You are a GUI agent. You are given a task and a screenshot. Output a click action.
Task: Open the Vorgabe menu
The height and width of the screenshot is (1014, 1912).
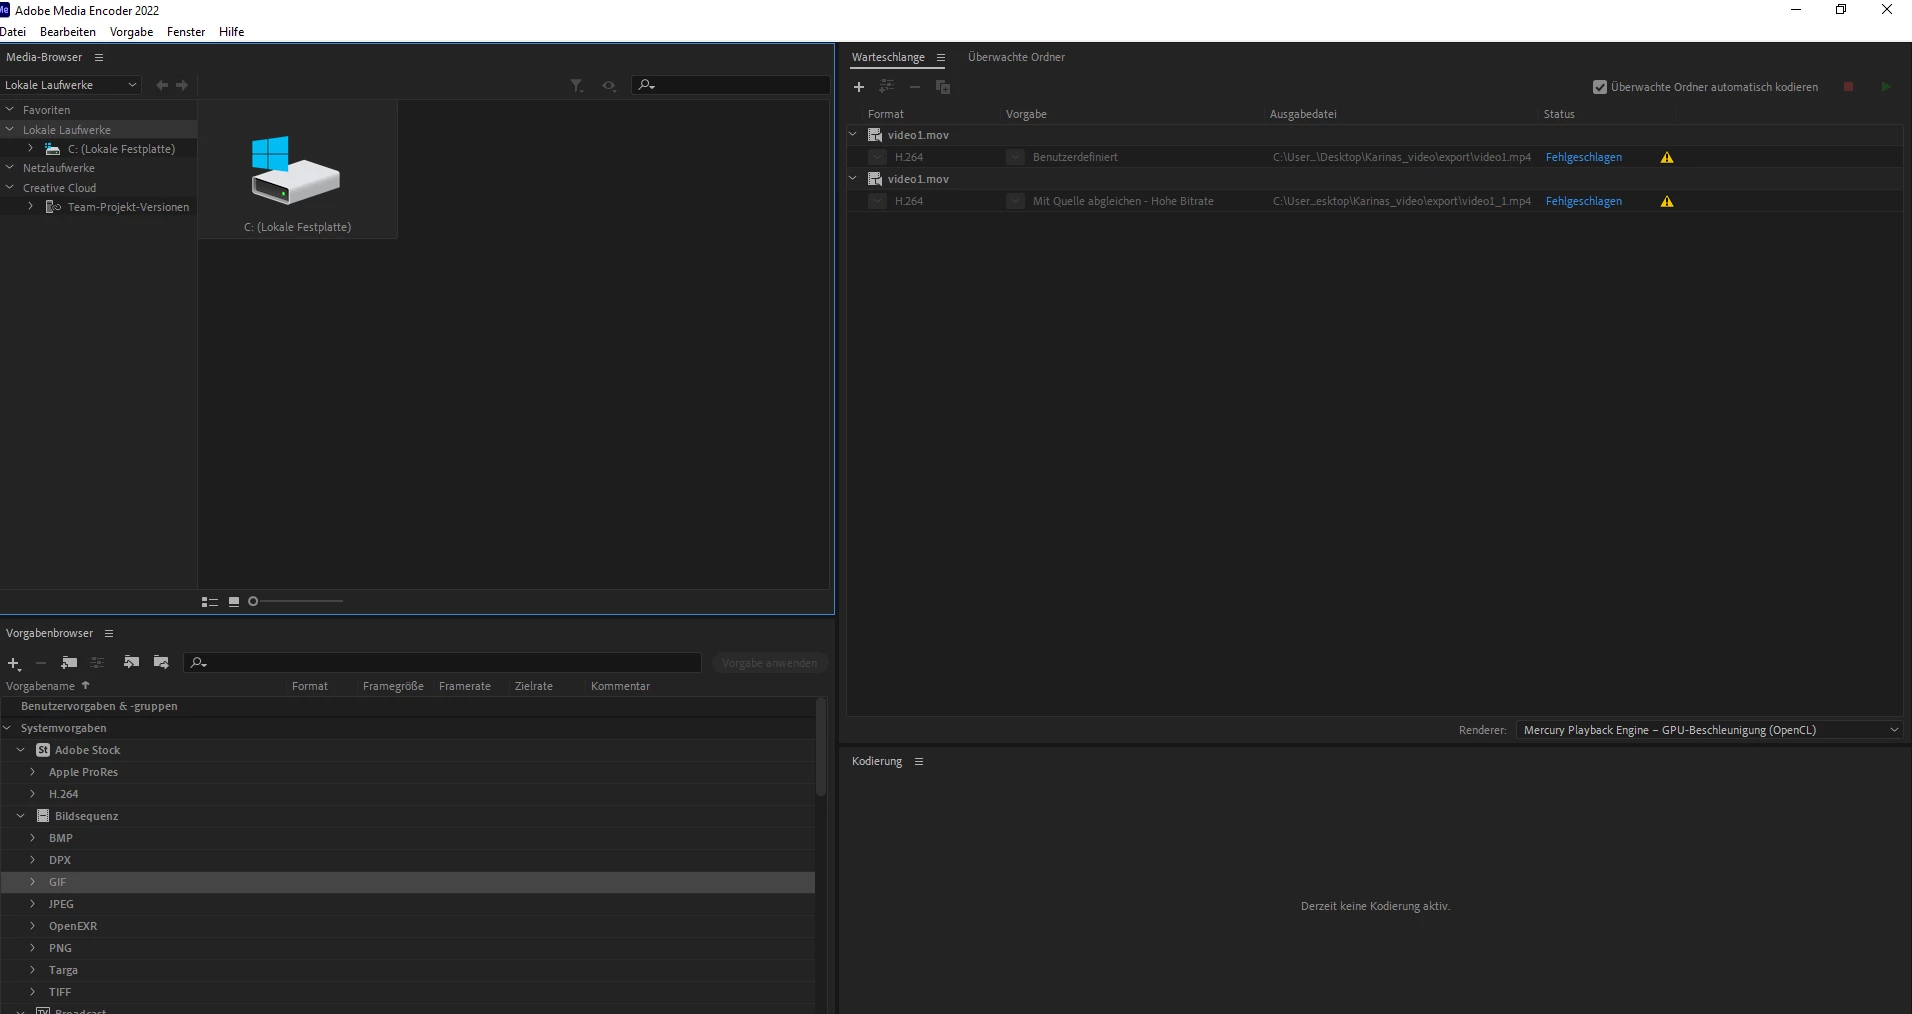point(132,32)
